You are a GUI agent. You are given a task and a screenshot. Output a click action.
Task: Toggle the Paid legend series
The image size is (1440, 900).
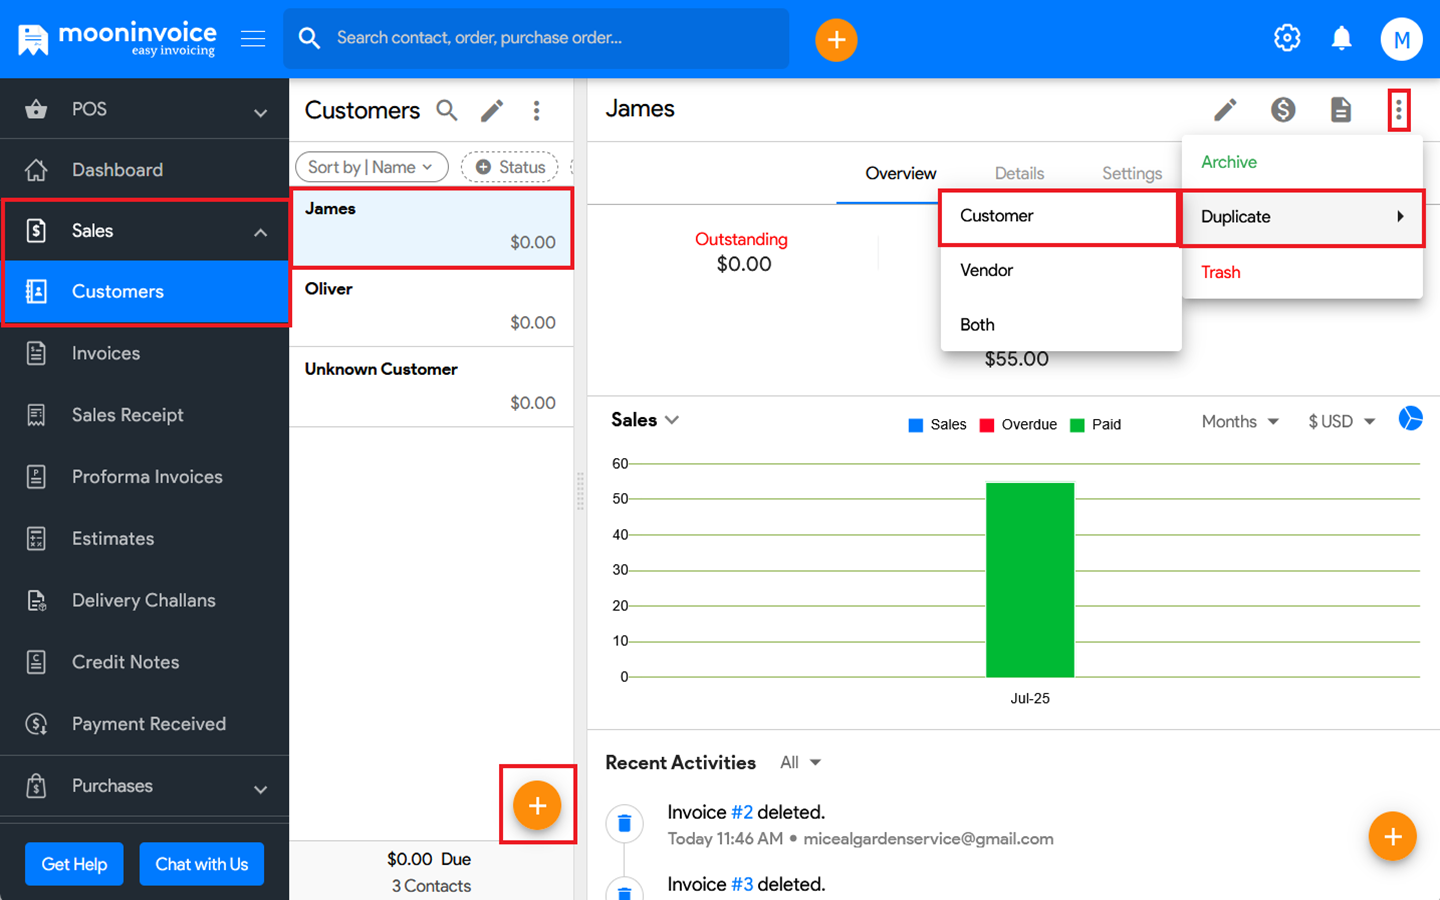coord(1095,425)
